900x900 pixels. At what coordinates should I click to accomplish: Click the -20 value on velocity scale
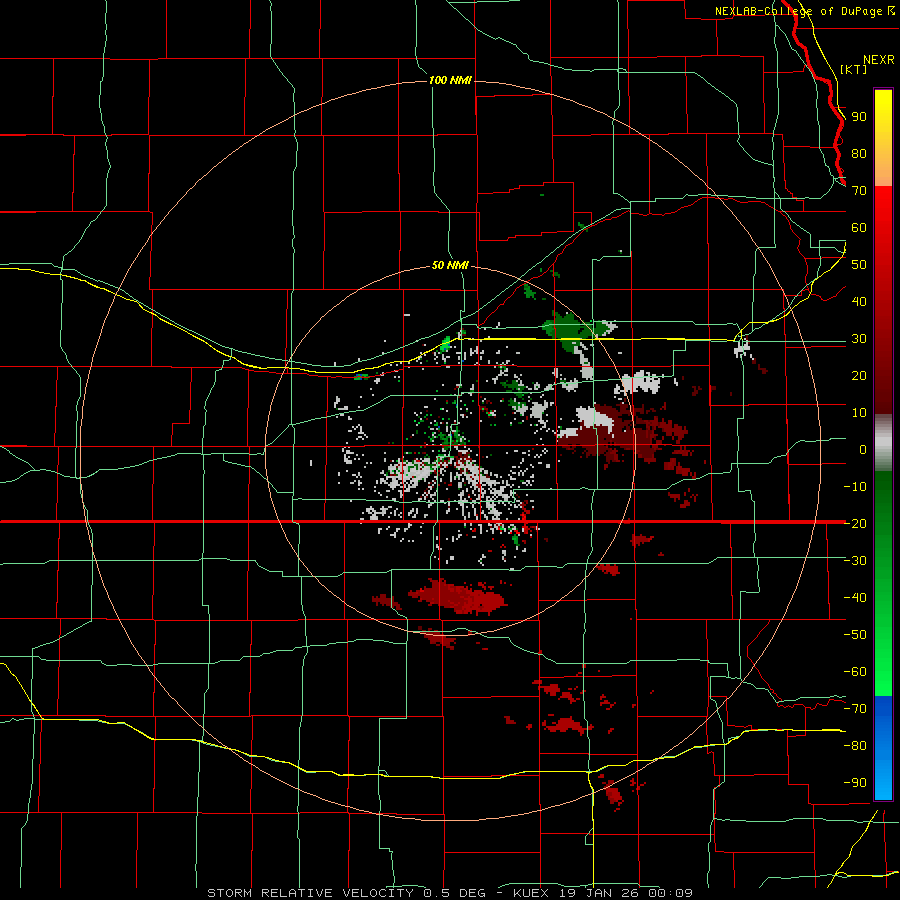(855, 523)
